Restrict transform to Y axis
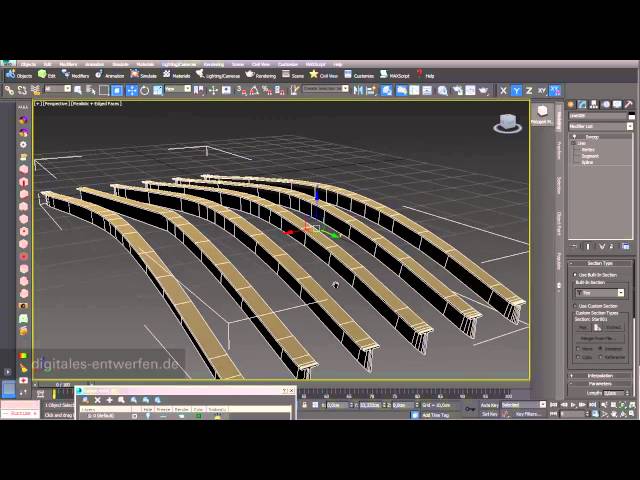 click(x=516, y=91)
